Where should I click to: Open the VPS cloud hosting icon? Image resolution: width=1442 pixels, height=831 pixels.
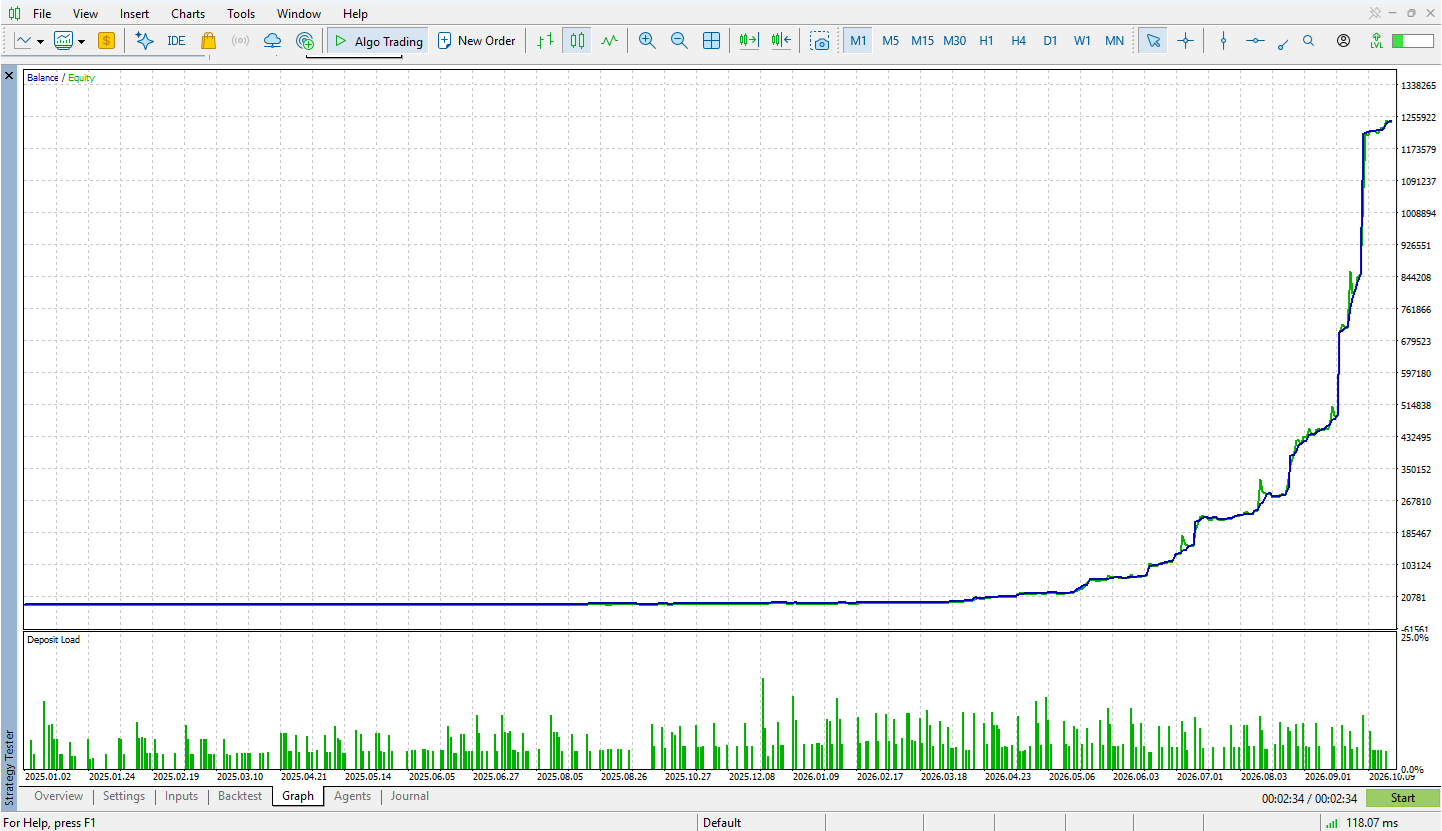[x=272, y=41]
